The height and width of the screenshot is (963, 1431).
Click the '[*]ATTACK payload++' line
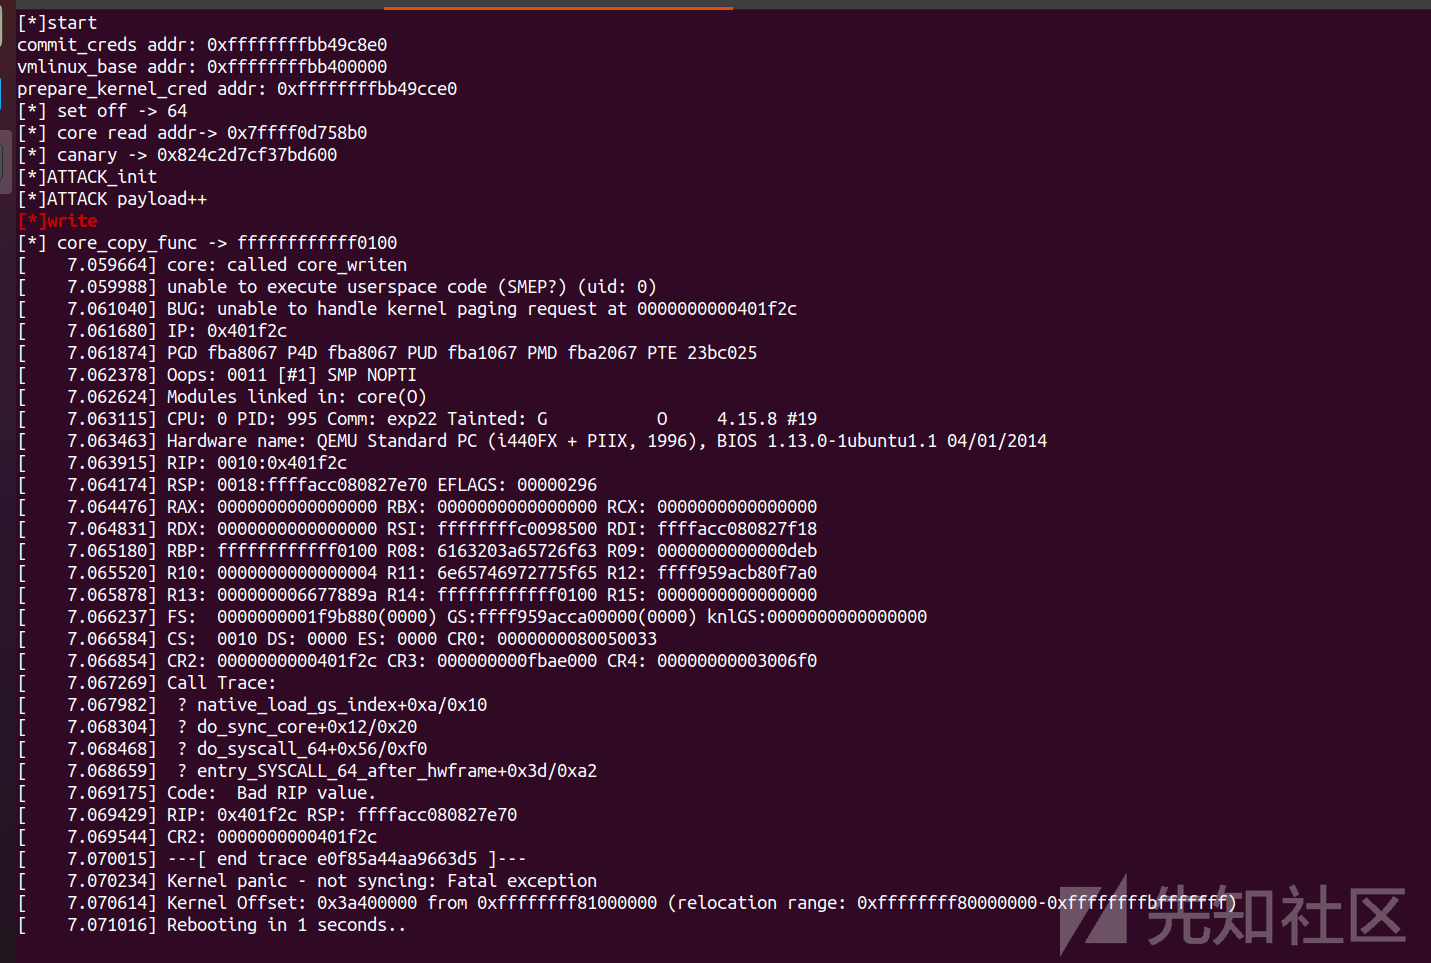112,199
